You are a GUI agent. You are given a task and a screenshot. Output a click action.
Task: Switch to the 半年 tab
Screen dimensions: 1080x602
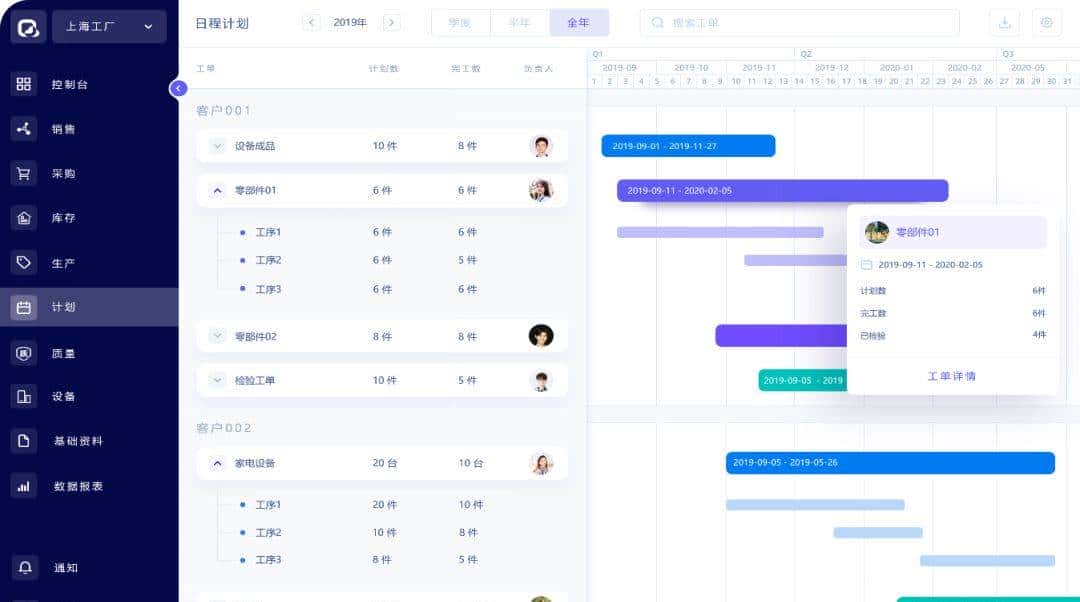point(519,22)
